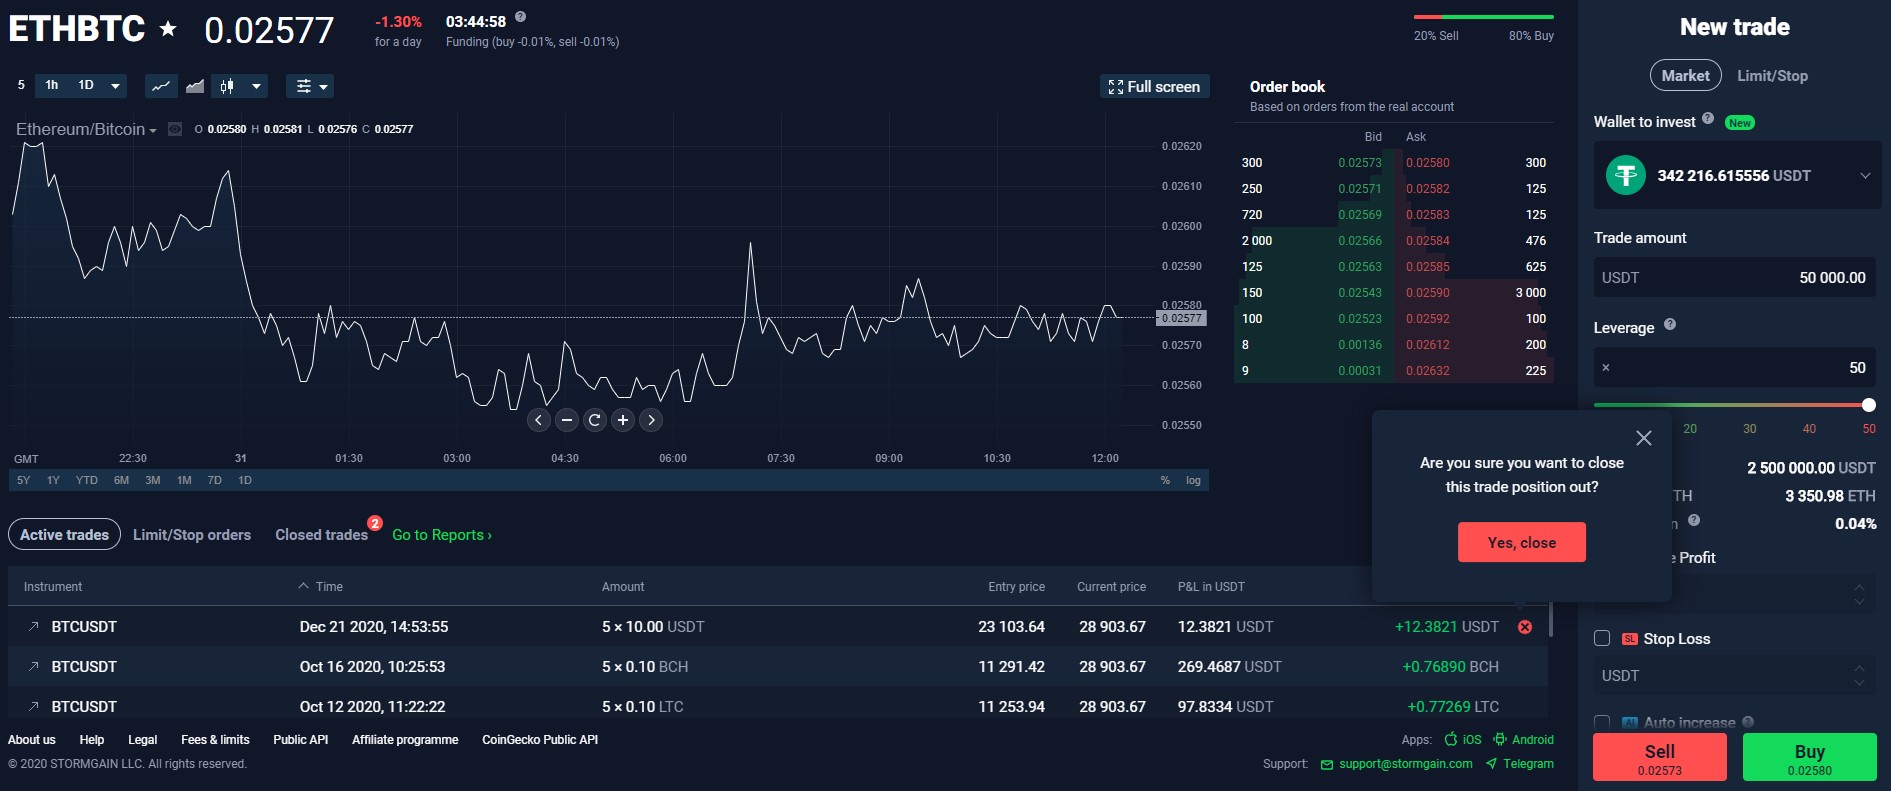Toggle percent scale on chart
Image resolution: width=1891 pixels, height=791 pixels.
1165,481
